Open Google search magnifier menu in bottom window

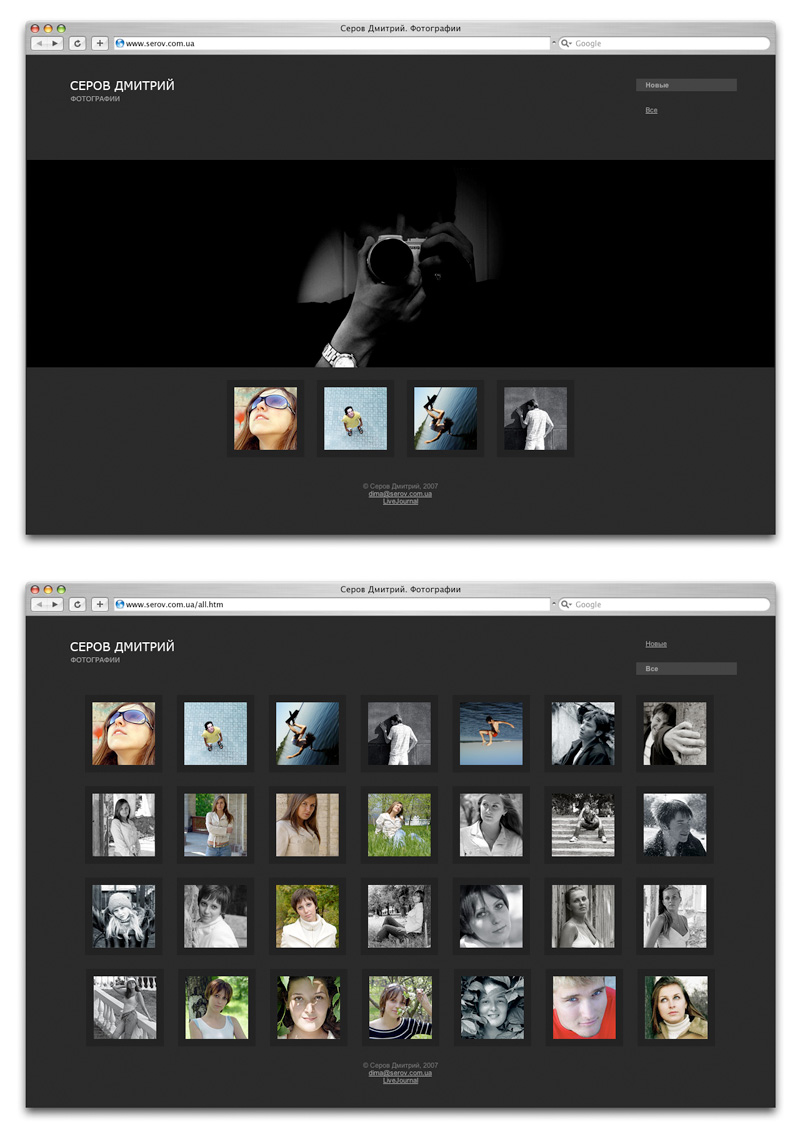tap(566, 604)
